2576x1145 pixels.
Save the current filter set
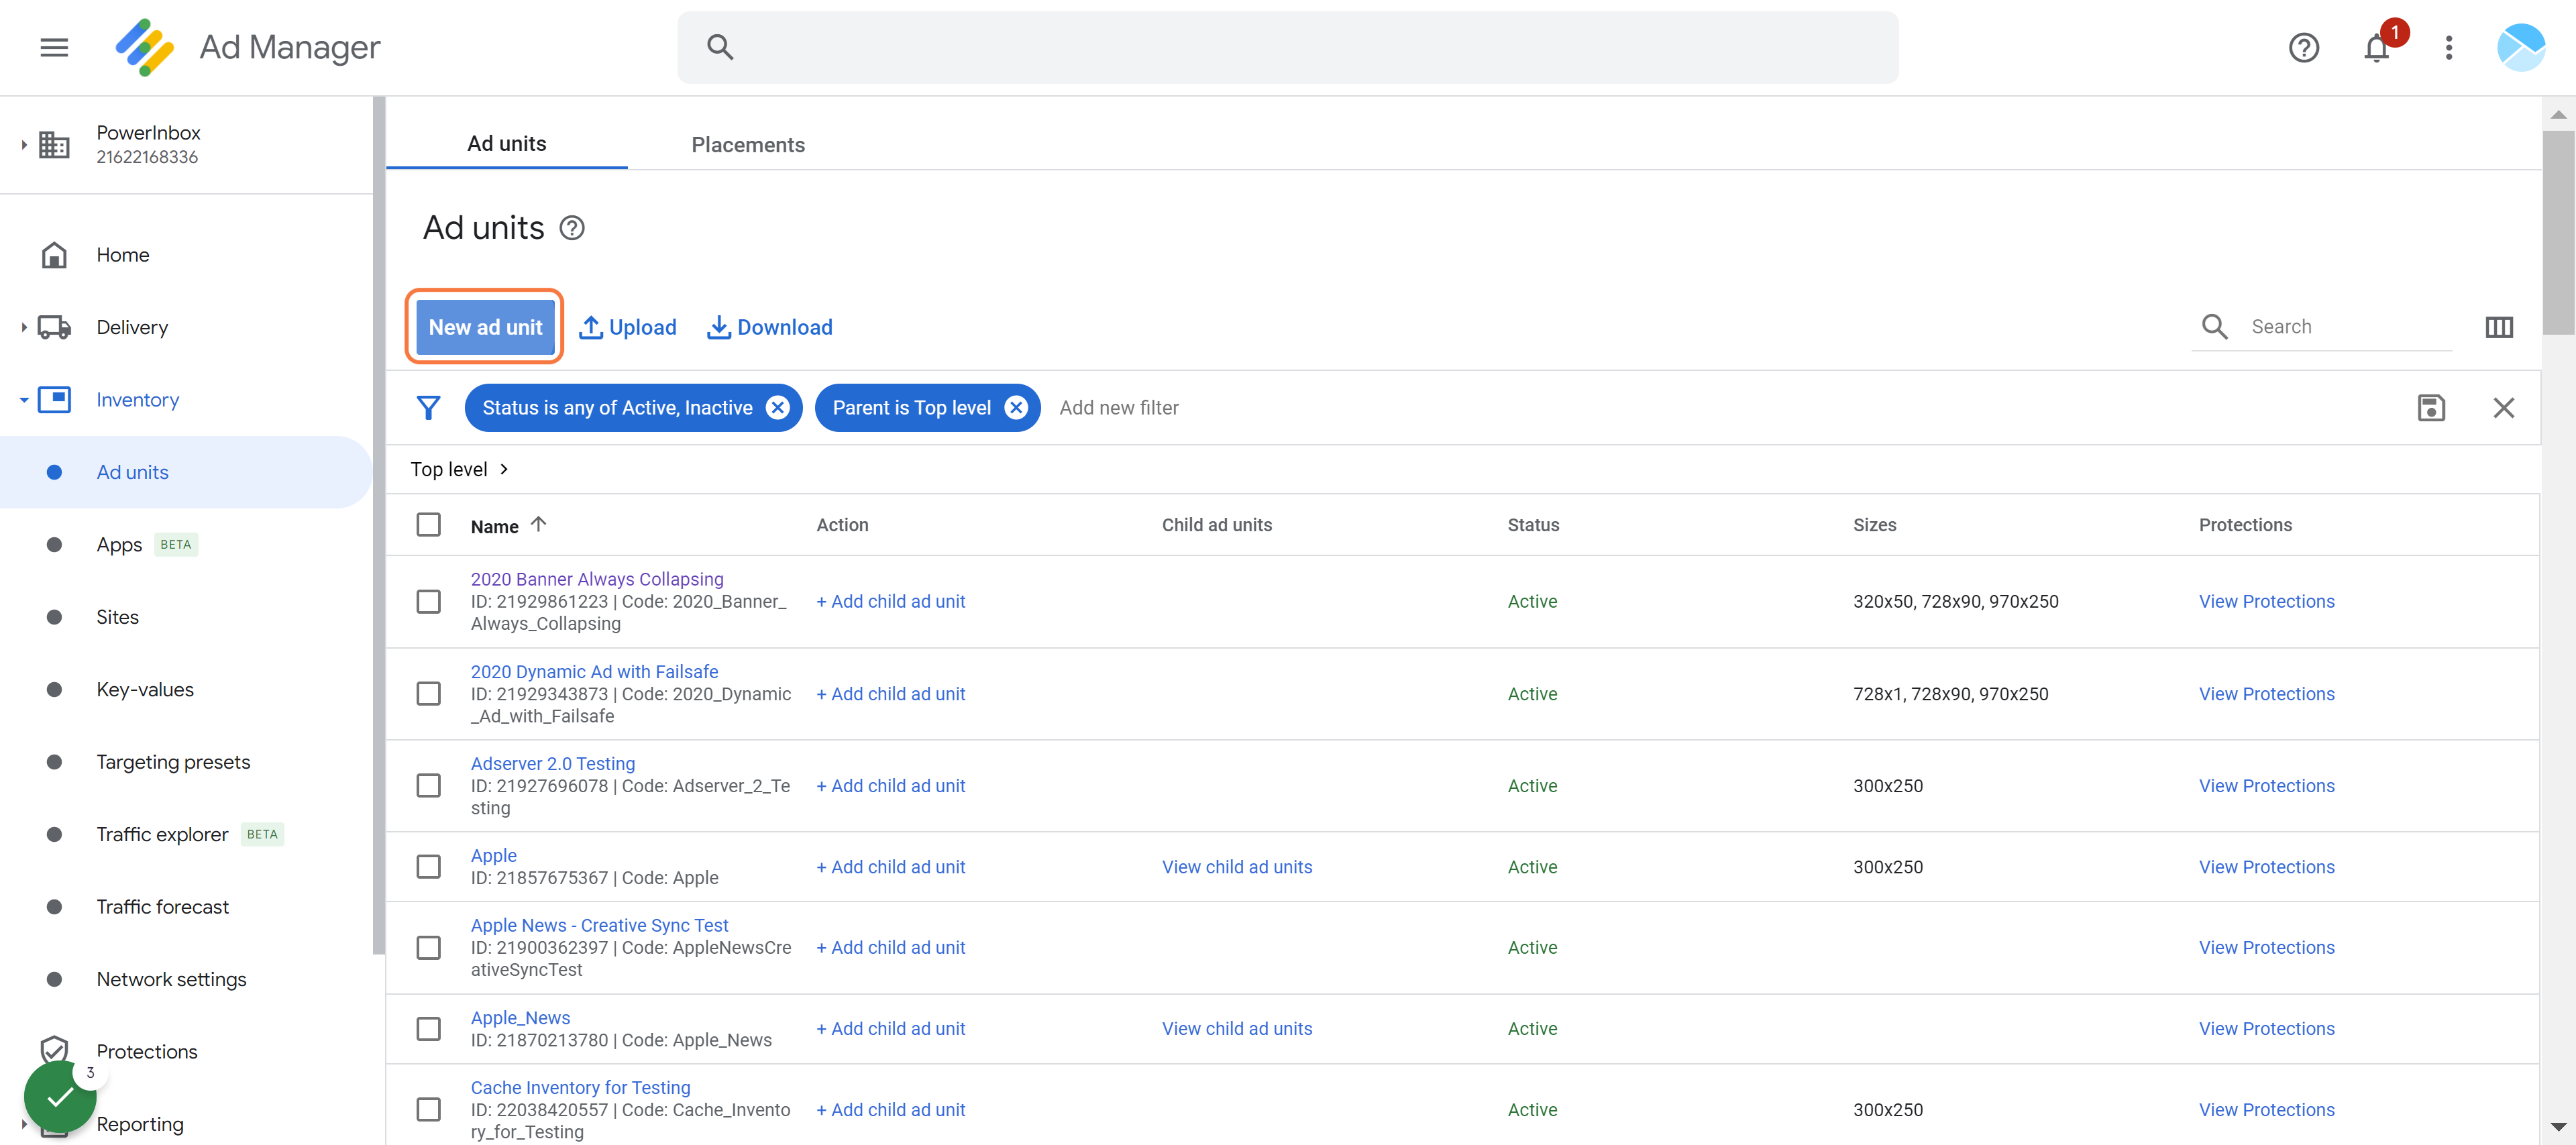(x=2431, y=408)
